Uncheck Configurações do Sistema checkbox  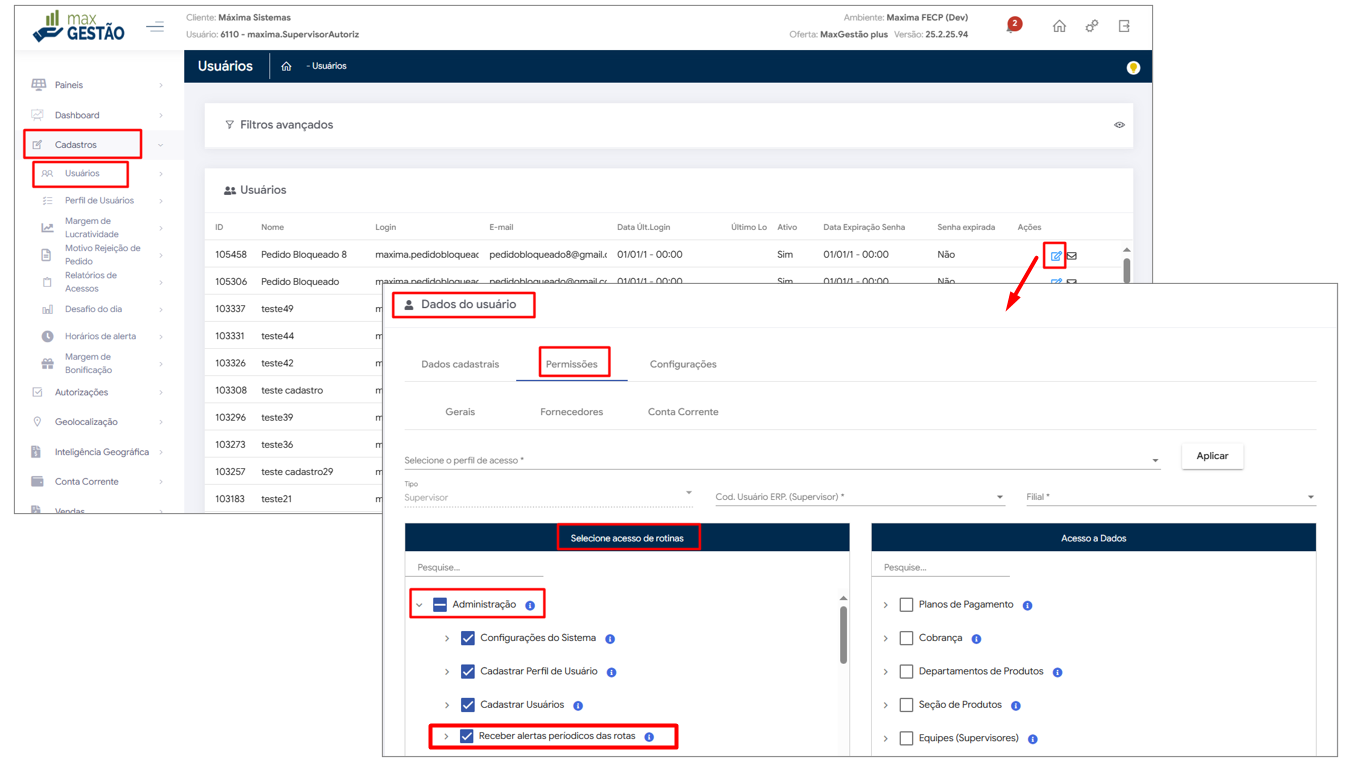(x=468, y=638)
